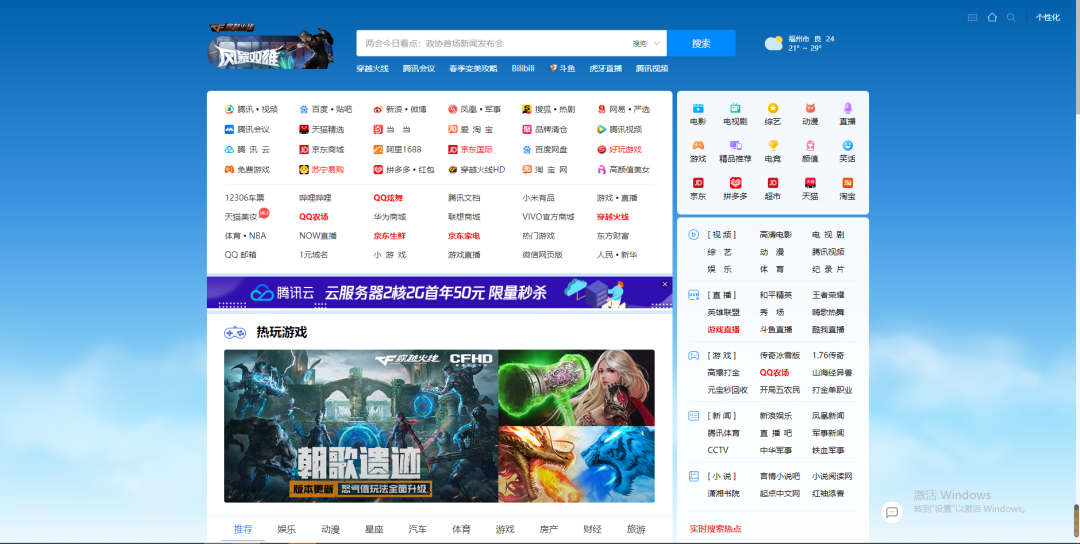This screenshot has width=1080, height=544.
Task: Open 12306车票 link
Action: tap(245, 198)
